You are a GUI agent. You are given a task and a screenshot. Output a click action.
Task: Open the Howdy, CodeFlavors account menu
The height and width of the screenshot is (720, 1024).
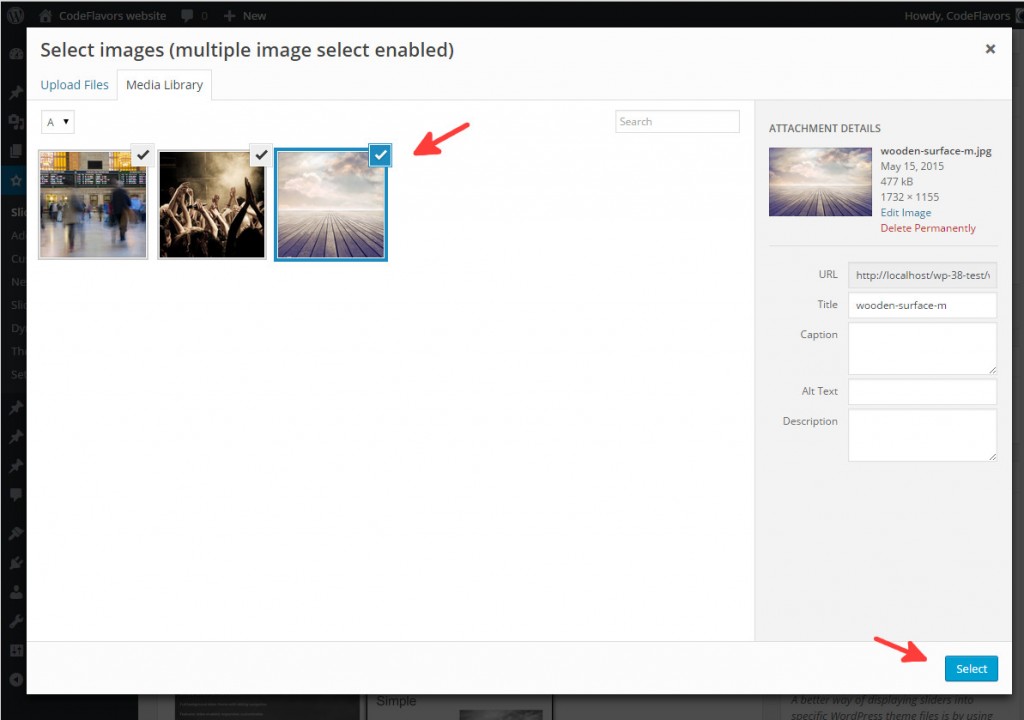click(x=960, y=15)
